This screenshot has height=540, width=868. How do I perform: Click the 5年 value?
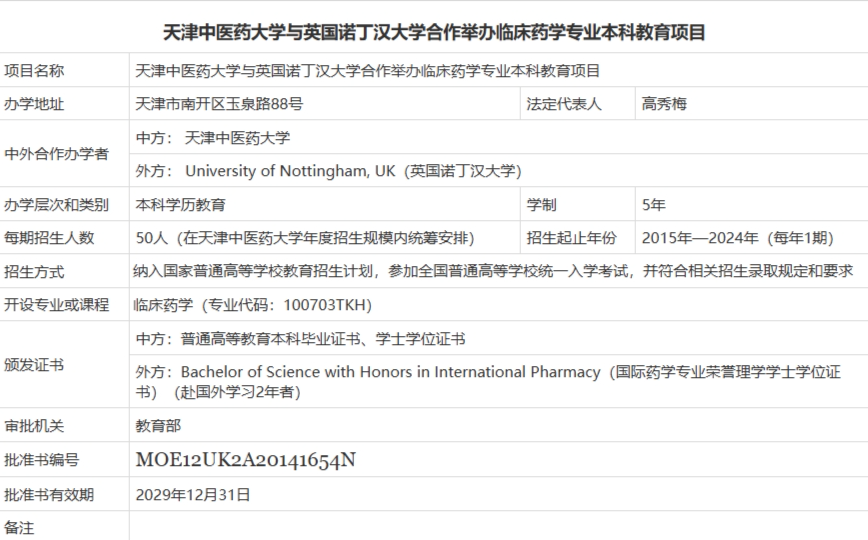(x=654, y=204)
